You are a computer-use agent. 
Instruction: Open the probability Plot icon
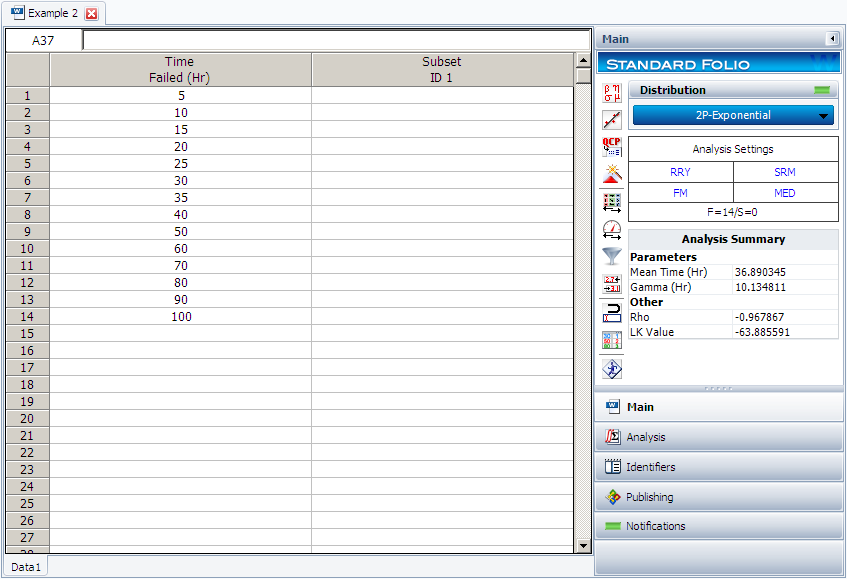click(612, 120)
